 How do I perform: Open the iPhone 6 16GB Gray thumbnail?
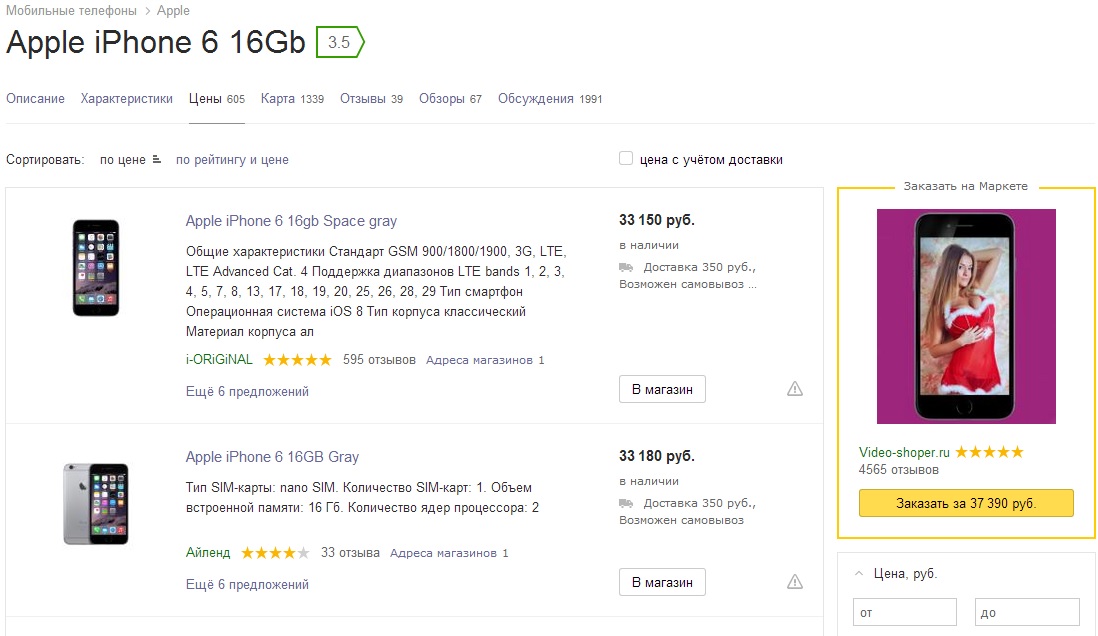click(x=96, y=504)
